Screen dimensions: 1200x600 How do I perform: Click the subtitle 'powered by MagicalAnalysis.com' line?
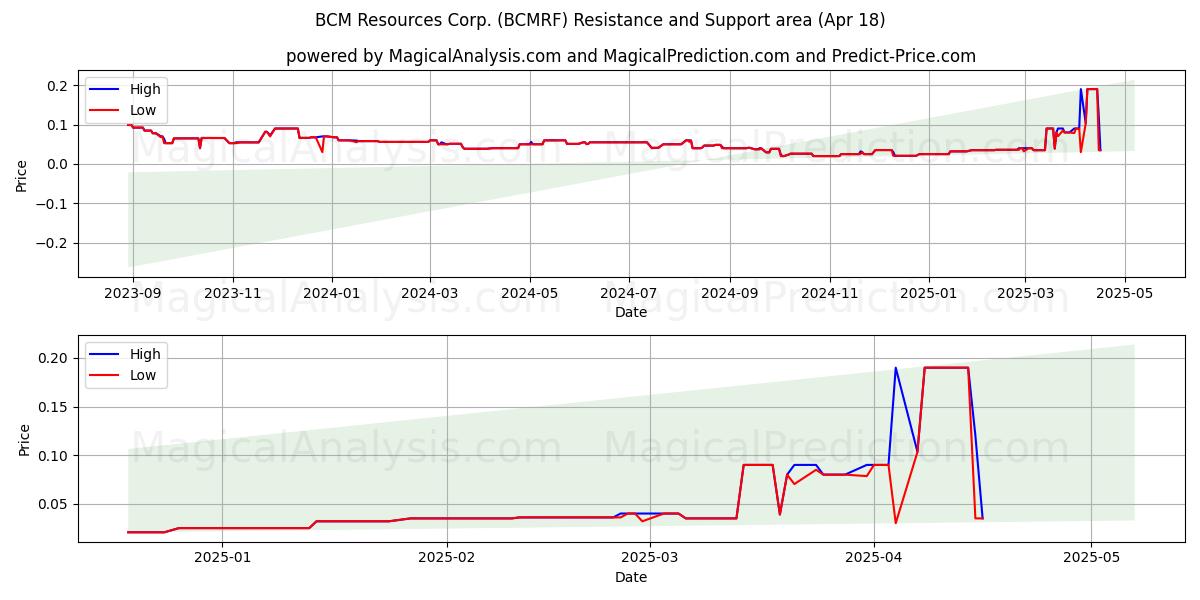pyautogui.click(x=630, y=56)
